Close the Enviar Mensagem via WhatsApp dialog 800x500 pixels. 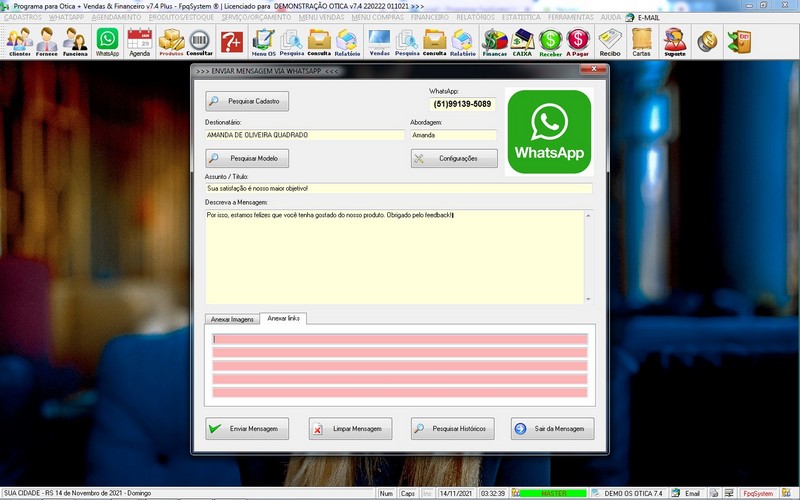[594, 69]
